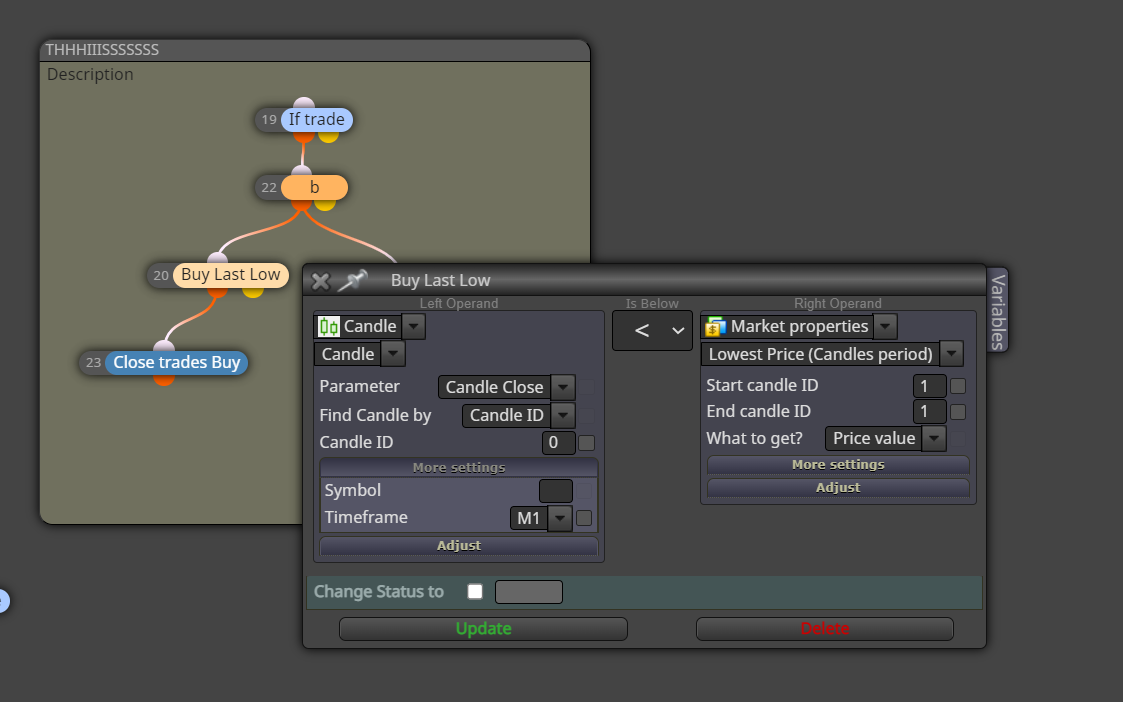Screen dimensions: 1123x702
Task: Open the Price value dropdown
Action: (x=934, y=438)
